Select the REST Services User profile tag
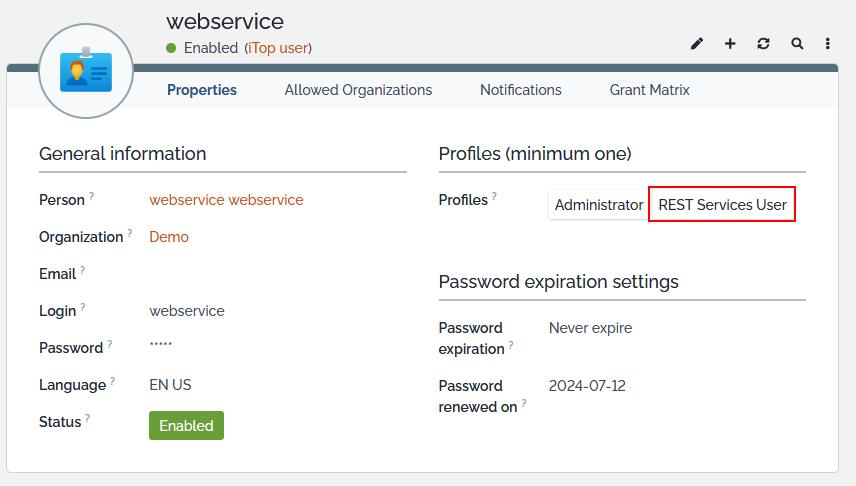Image resolution: width=856 pixels, height=486 pixels. 722,205
